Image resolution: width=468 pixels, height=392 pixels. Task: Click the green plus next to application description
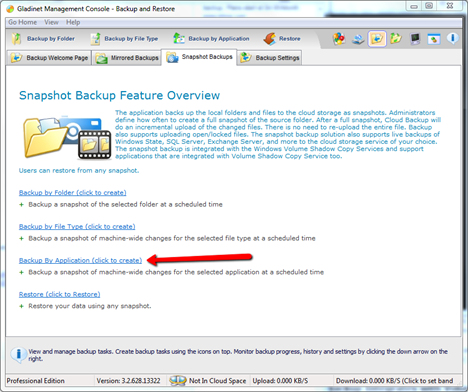[21, 272]
